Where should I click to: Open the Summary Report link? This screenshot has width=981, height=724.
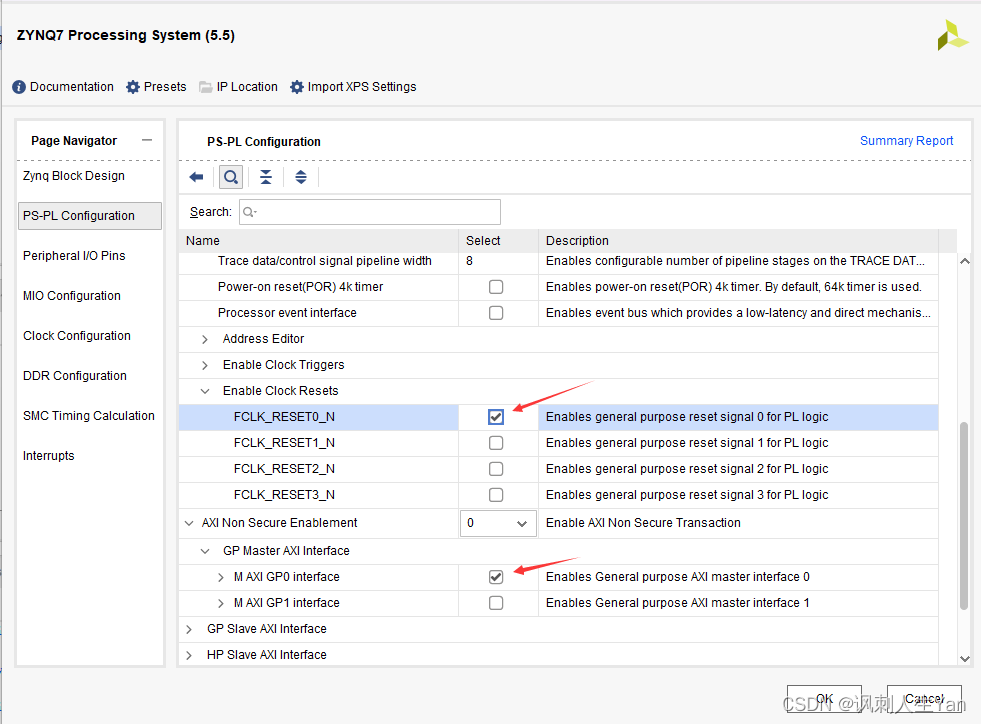pyautogui.click(x=907, y=141)
